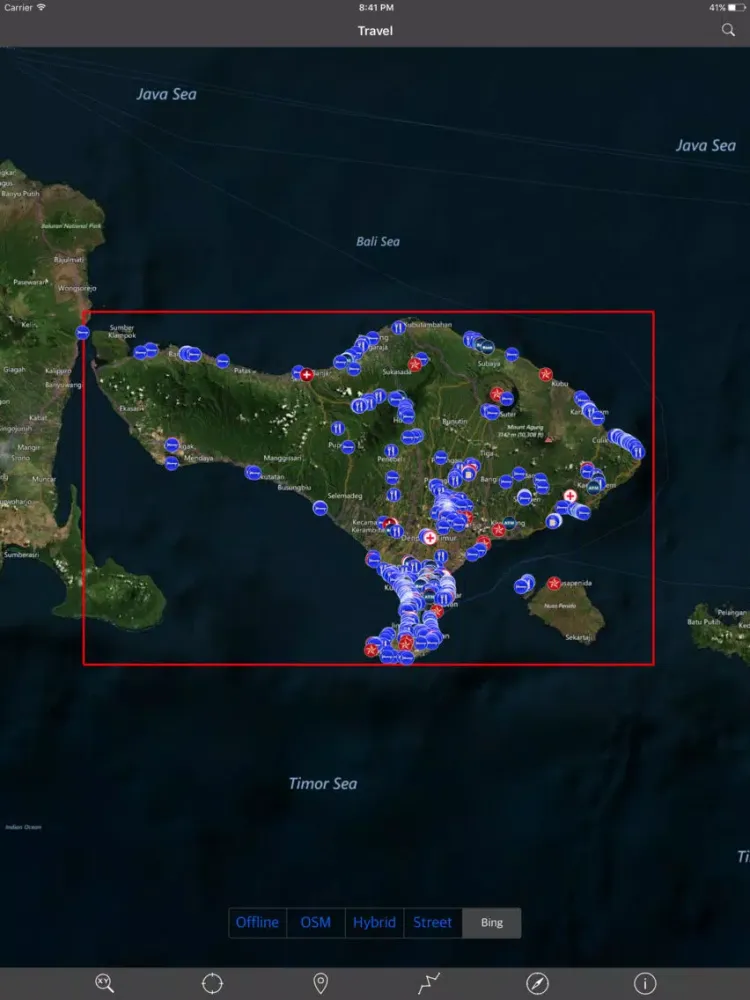The height and width of the screenshot is (1000, 750).
Task: Tap the restaurant marker at Kubutambahan
Action: pyautogui.click(x=399, y=327)
